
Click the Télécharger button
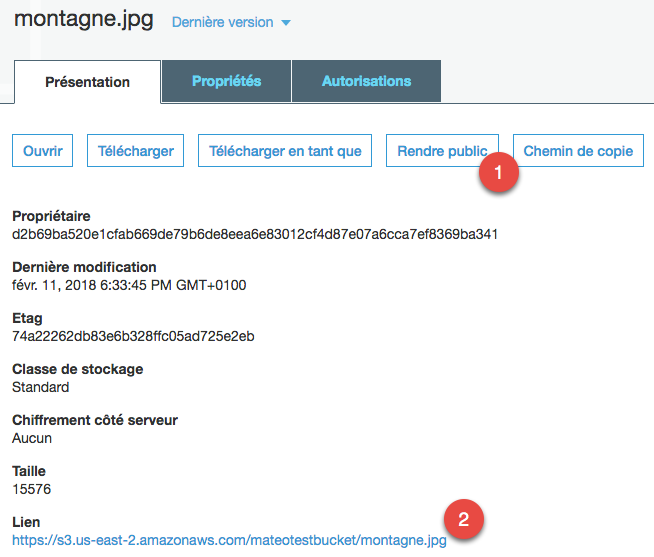(x=136, y=151)
